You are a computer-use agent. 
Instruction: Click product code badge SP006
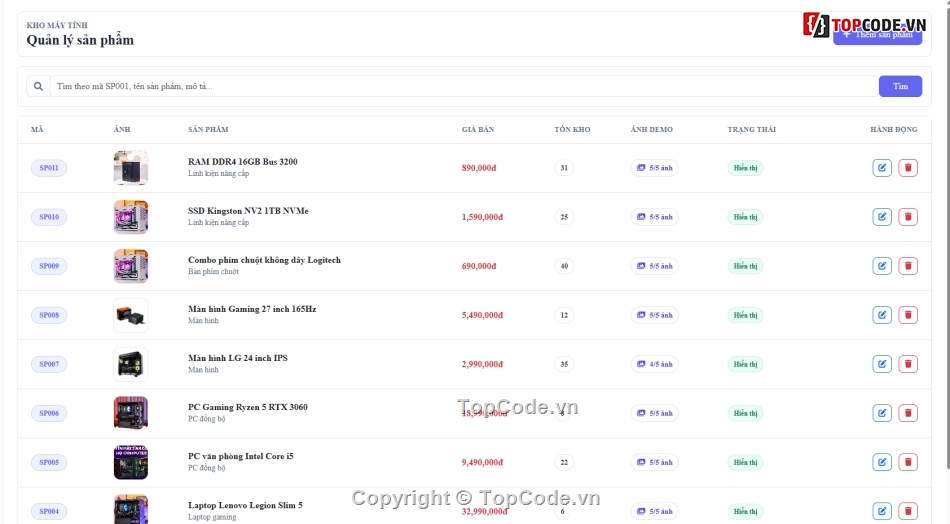pyautogui.click(x=49, y=413)
